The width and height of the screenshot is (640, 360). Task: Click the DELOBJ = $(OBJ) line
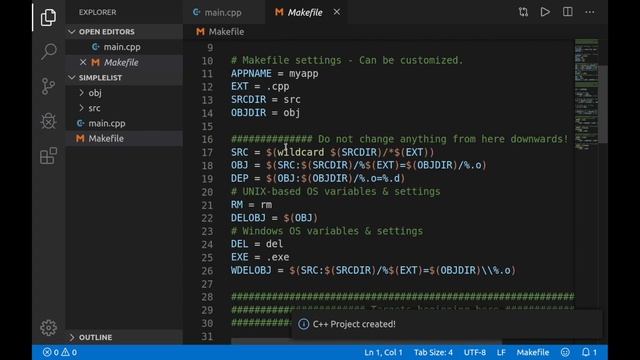pos(274,218)
